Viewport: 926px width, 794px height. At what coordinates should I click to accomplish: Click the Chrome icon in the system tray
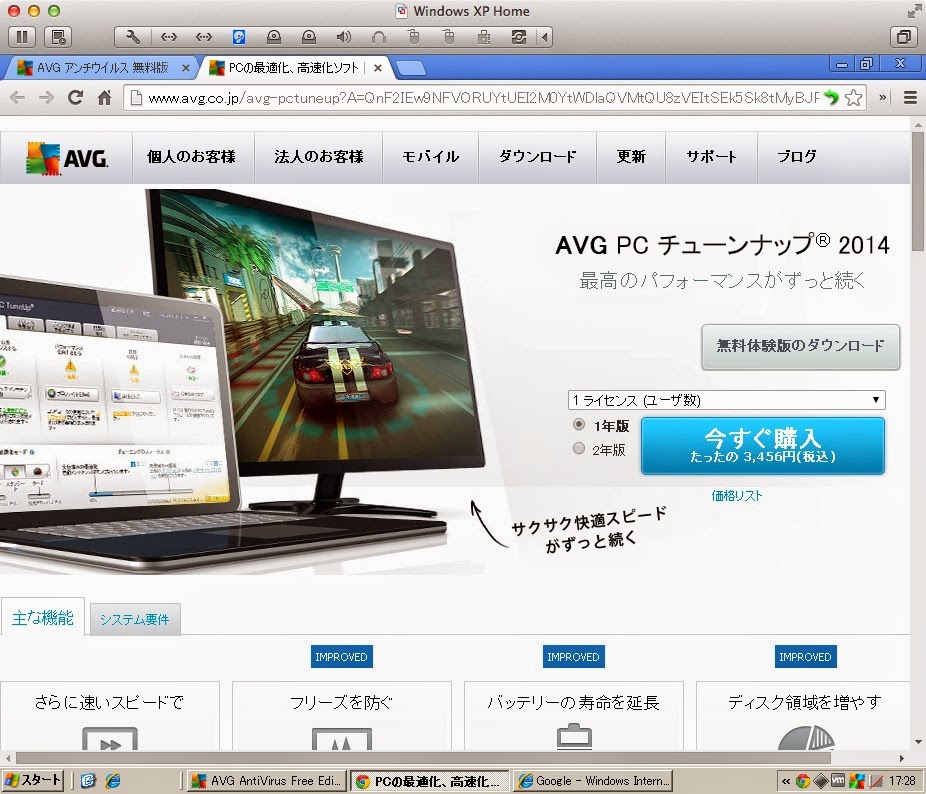[803, 781]
